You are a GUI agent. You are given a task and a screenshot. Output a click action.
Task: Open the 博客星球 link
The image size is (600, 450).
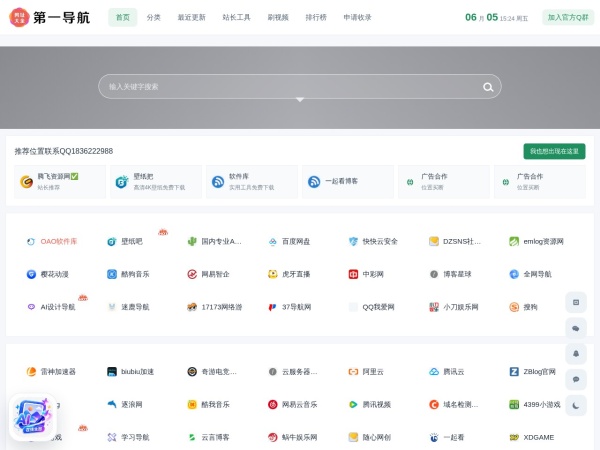click(x=457, y=274)
